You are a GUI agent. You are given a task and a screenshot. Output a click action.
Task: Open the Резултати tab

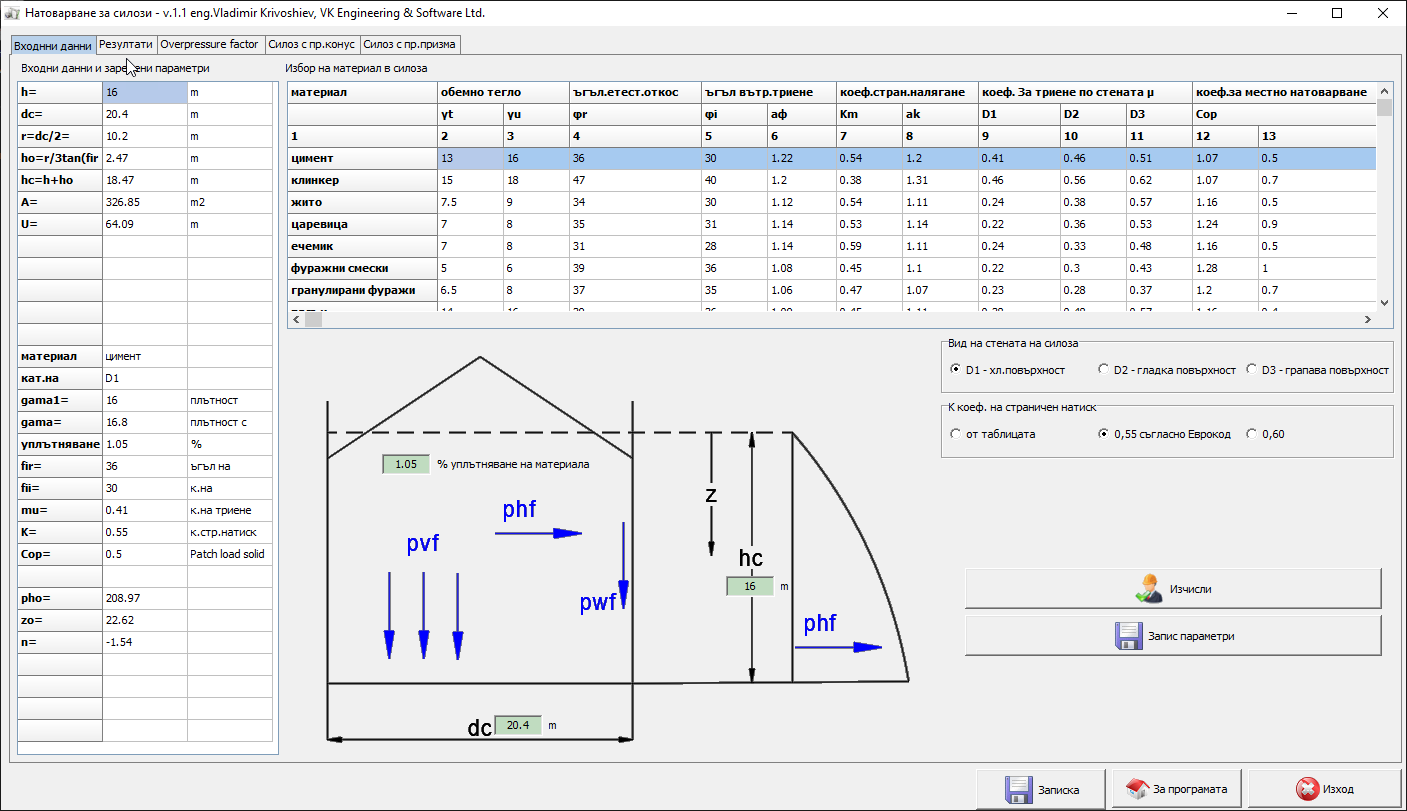(125, 45)
